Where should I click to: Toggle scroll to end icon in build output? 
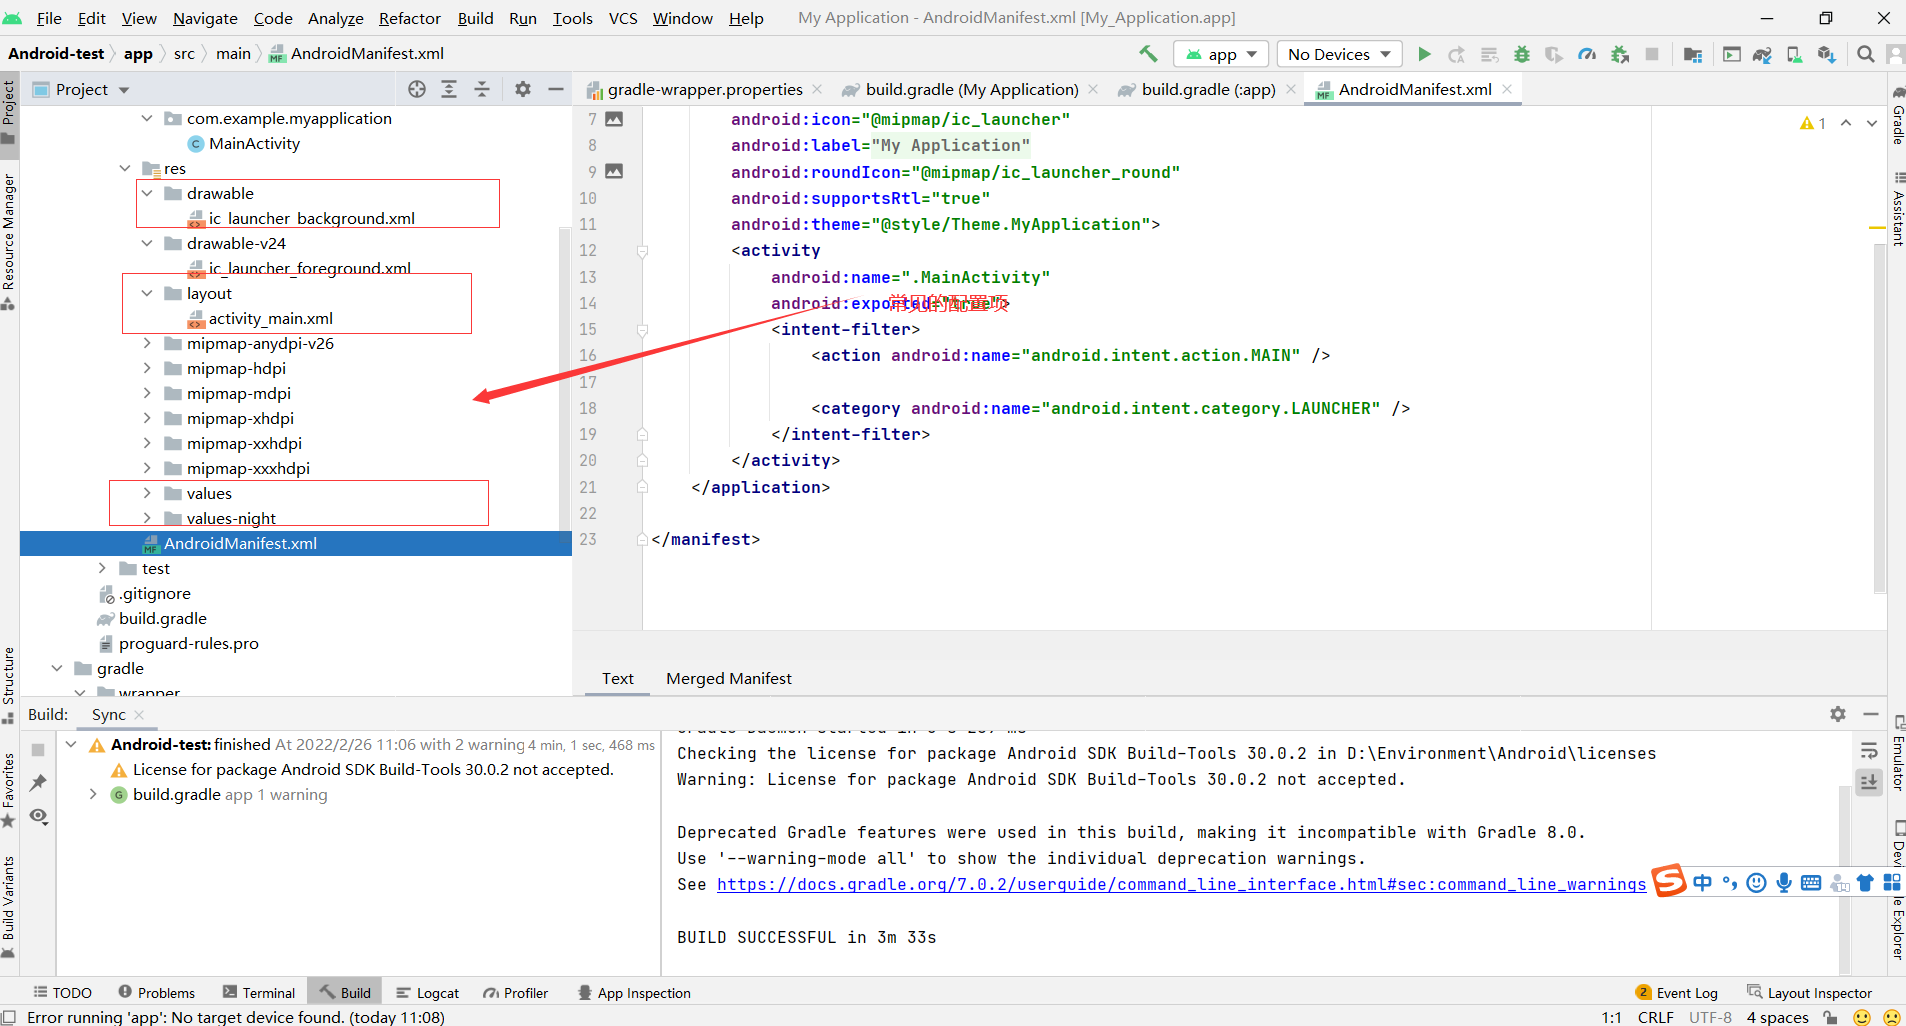point(1868,782)
